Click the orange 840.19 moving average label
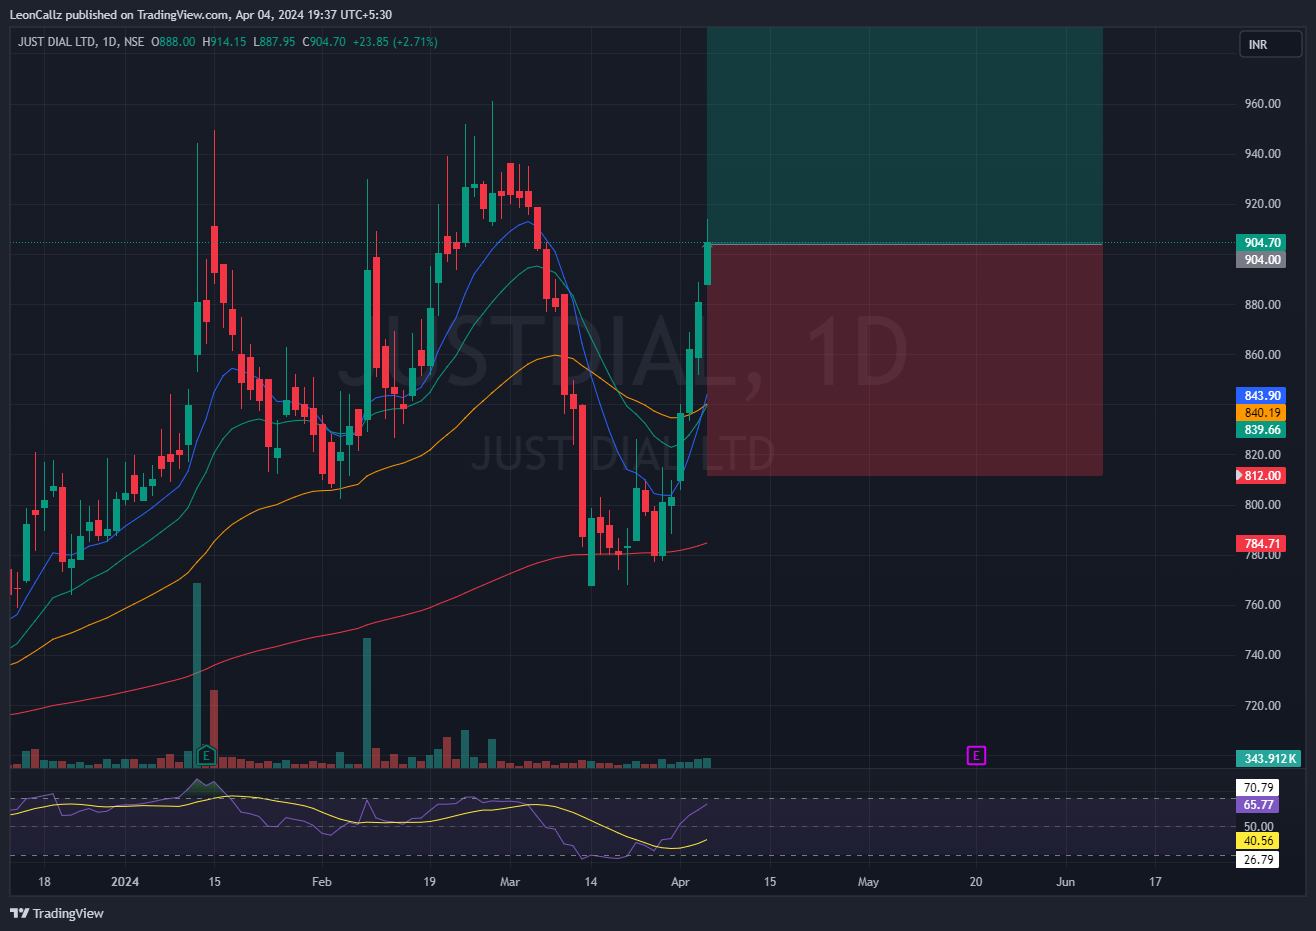This screenshot has height=931, width=1316. [x=1262, y=413]
